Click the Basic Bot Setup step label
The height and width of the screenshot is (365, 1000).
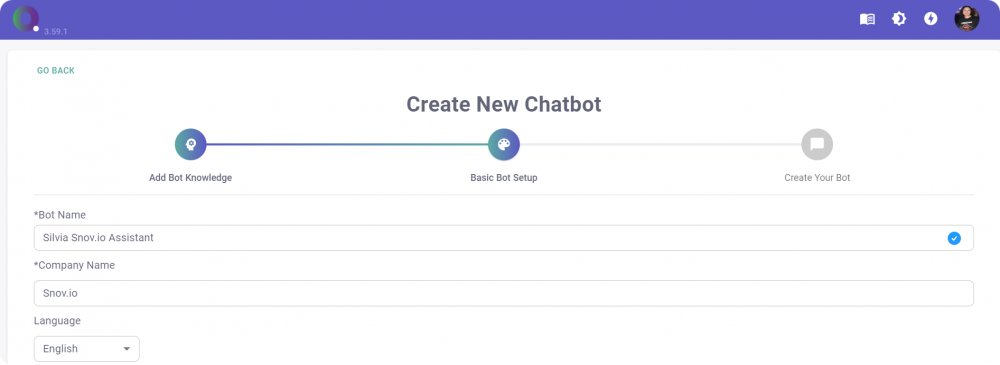[504, 178]
